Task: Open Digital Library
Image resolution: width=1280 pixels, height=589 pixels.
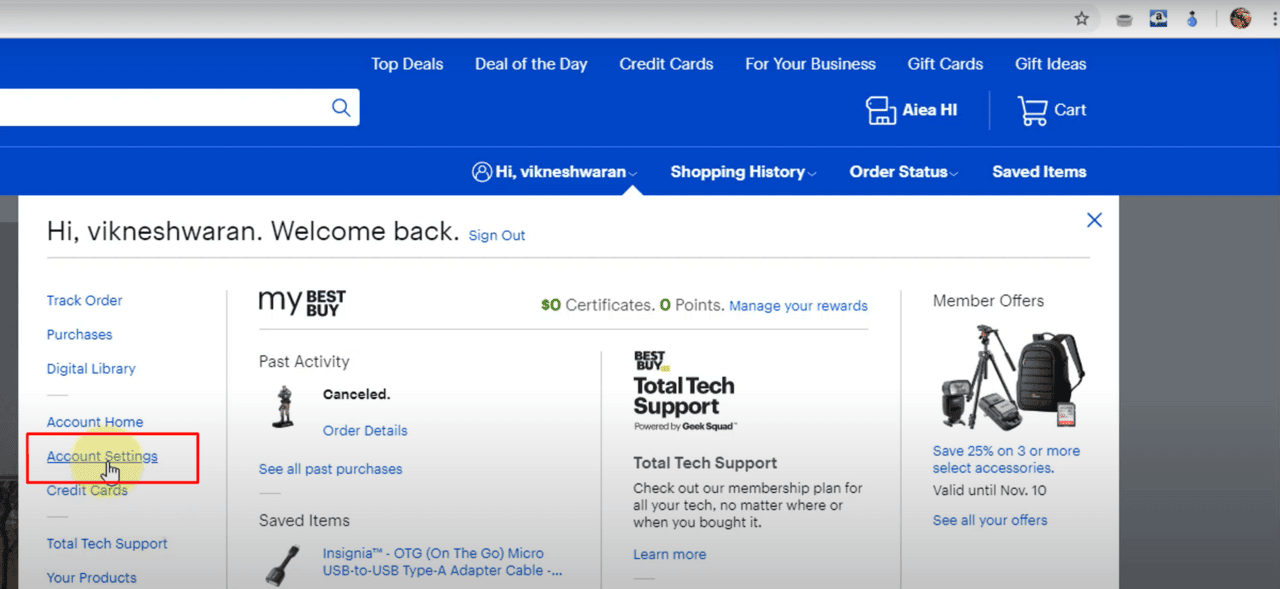Action: click(x=91, y=368)
